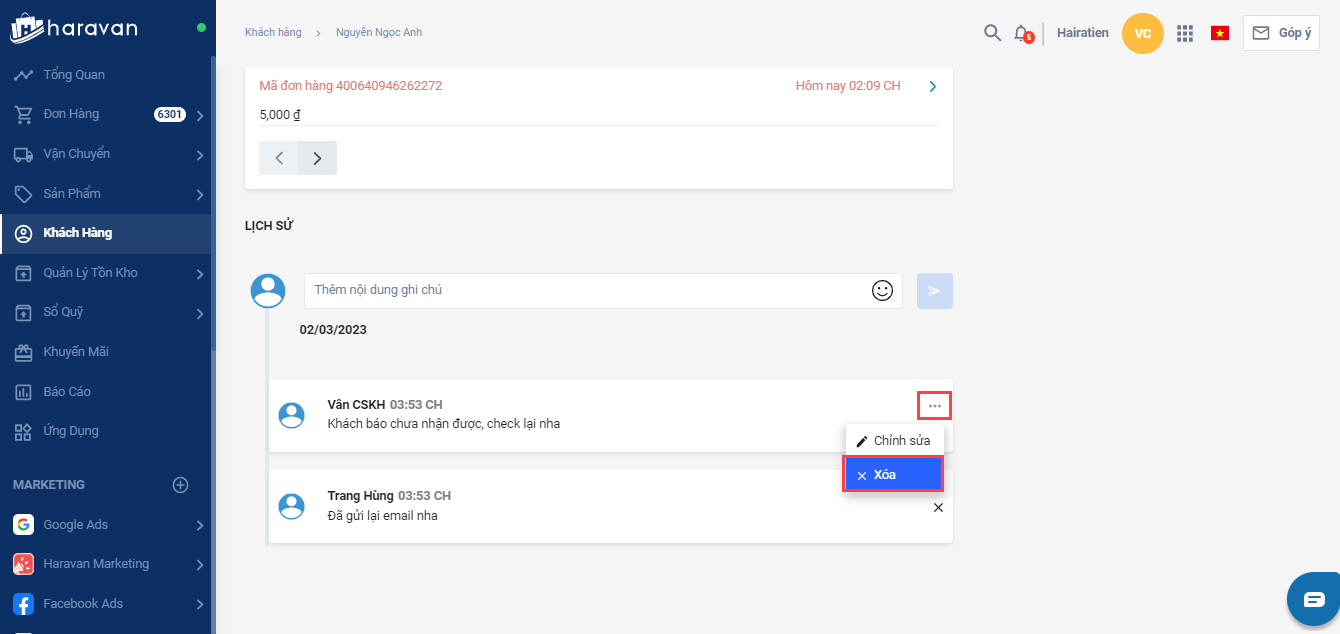Expand the Google Ads sidebar submenu

click(x=200, y=525)
